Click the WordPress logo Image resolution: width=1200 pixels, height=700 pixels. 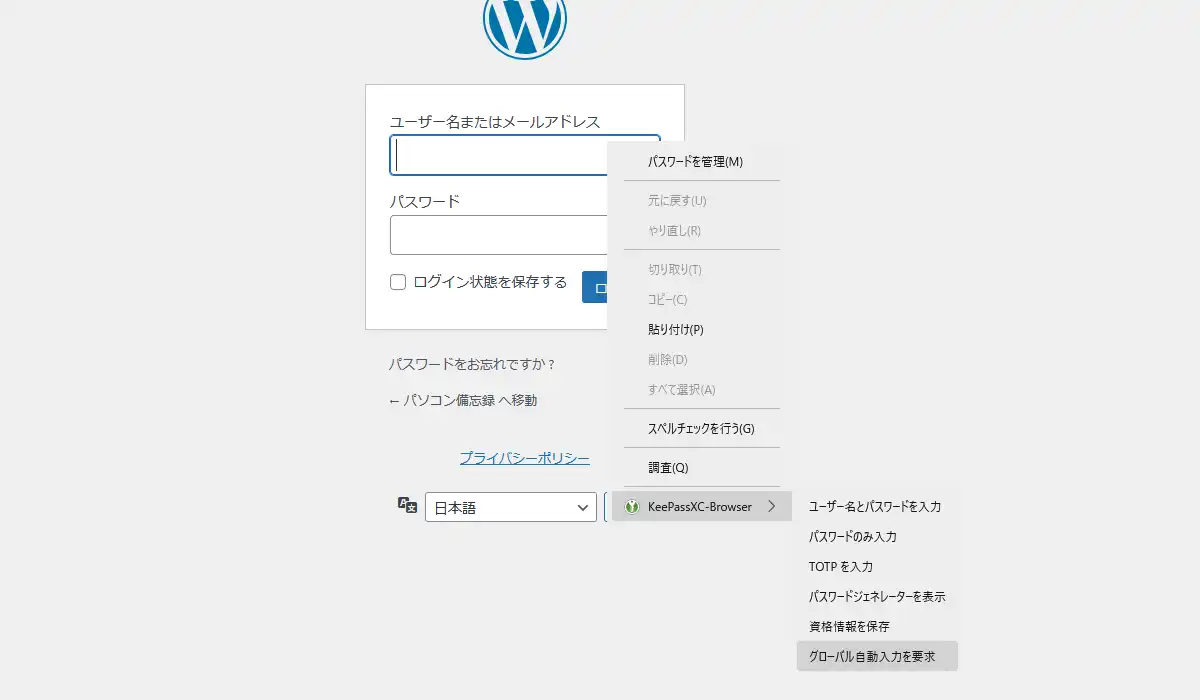point(525,18)
